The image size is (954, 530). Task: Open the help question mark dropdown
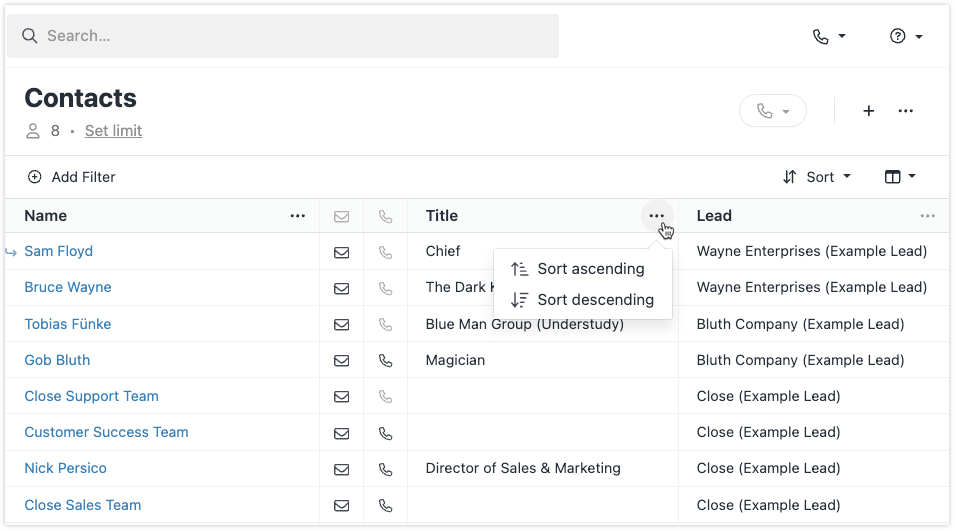[905, 36]
